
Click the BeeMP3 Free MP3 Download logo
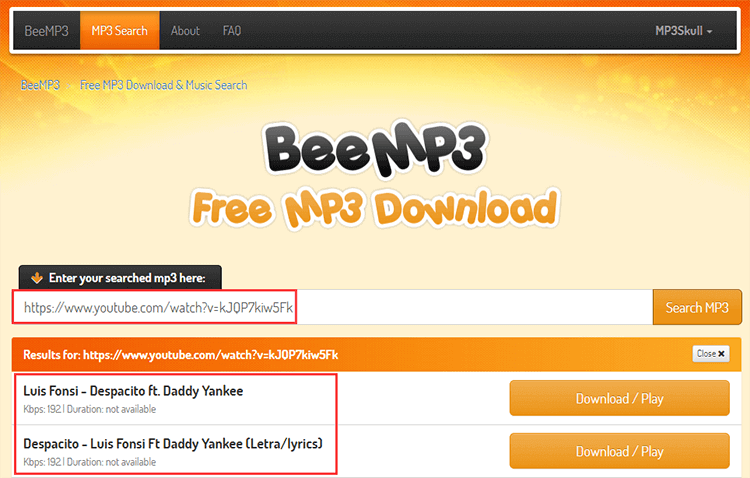[375, 175]
